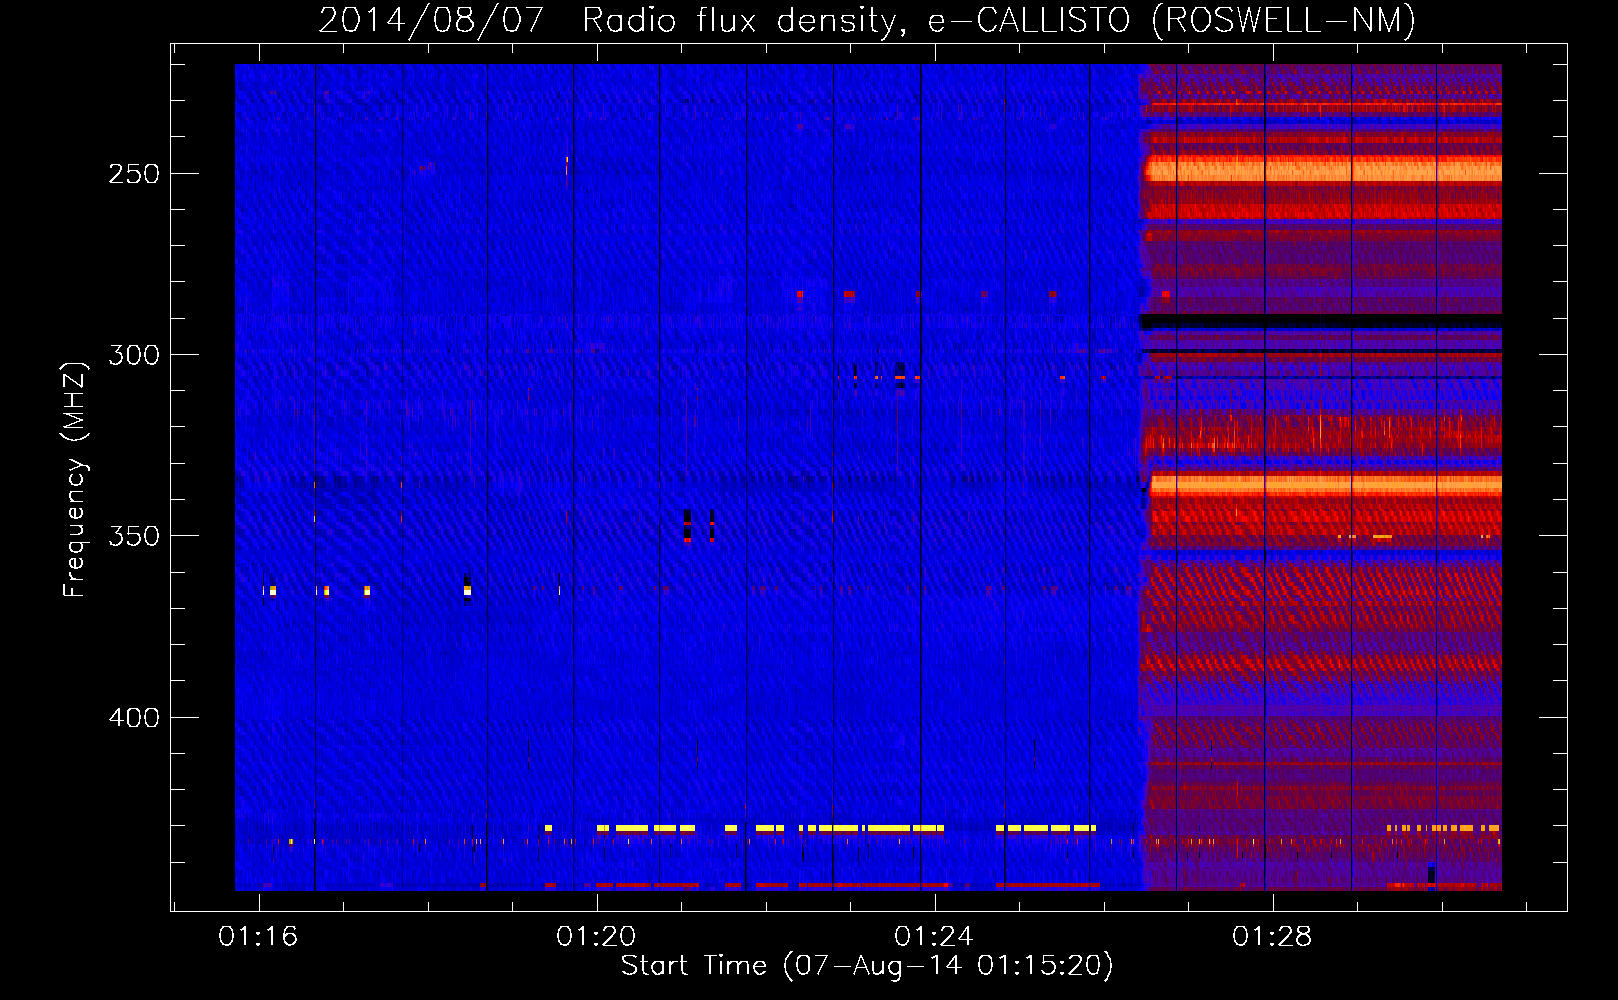Click the 01:28 time tick label
The height and width of the screenshot is (1000, 1618).
click(1272, 936)
